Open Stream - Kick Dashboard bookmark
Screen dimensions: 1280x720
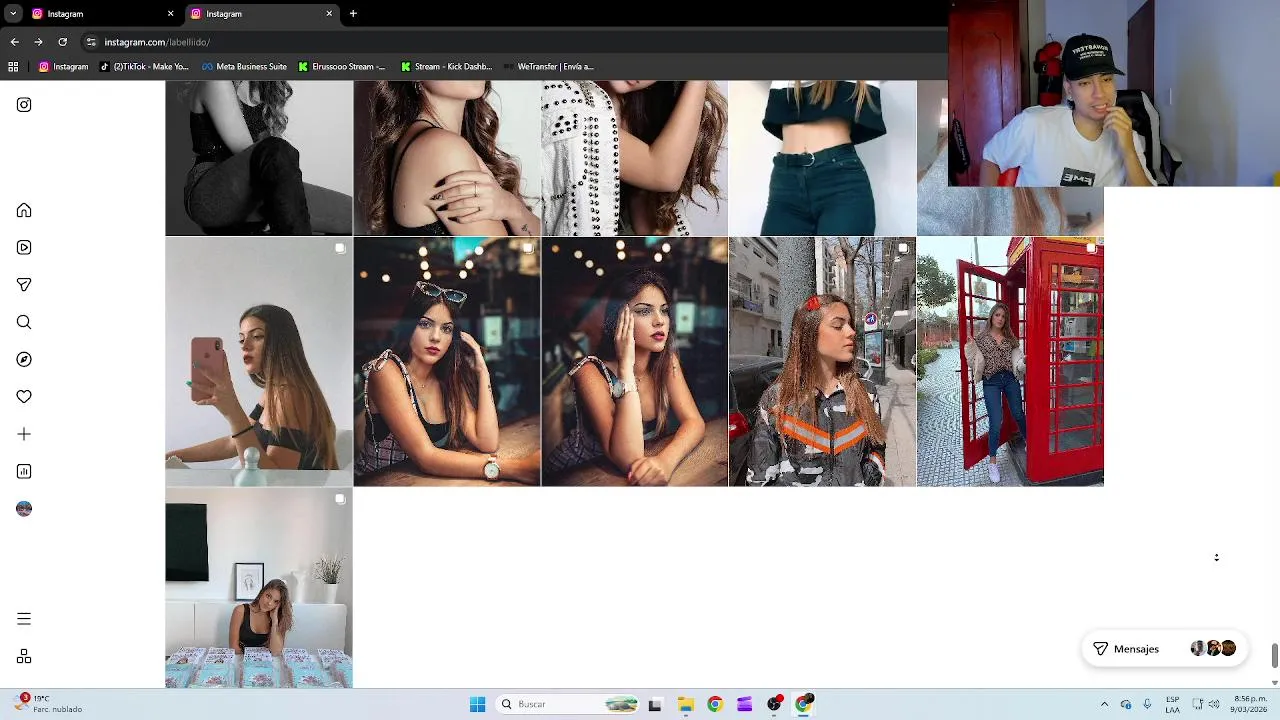coord(446,67)
